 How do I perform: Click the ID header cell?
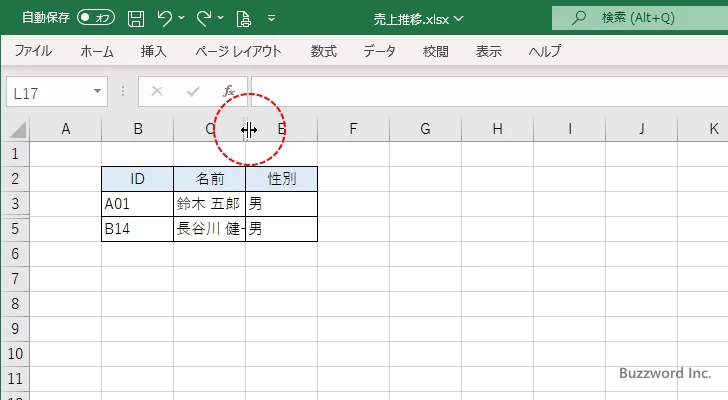137,179
